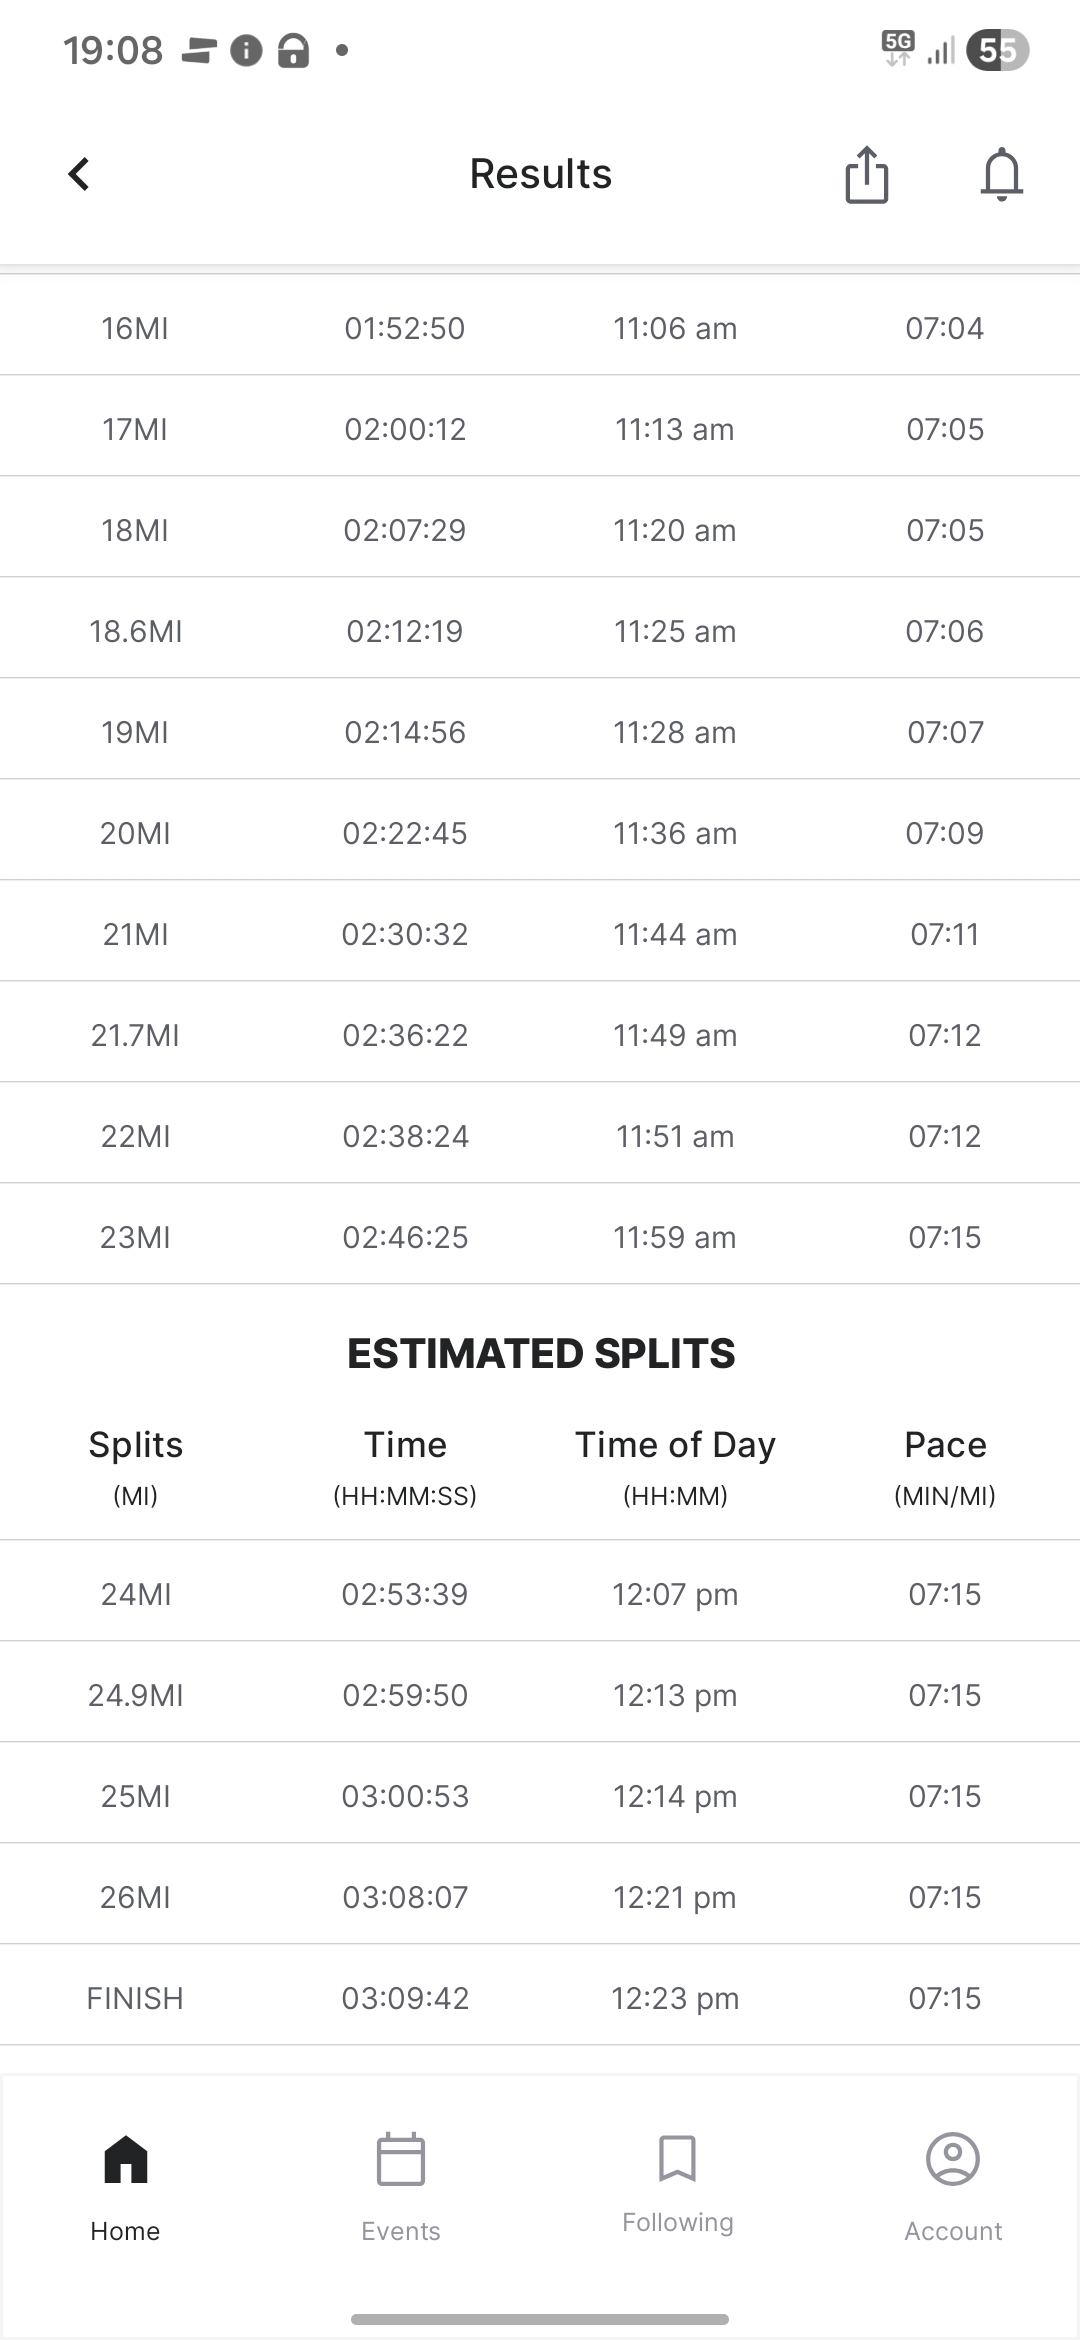Tap the back arrow icon

tap(79, 174)
